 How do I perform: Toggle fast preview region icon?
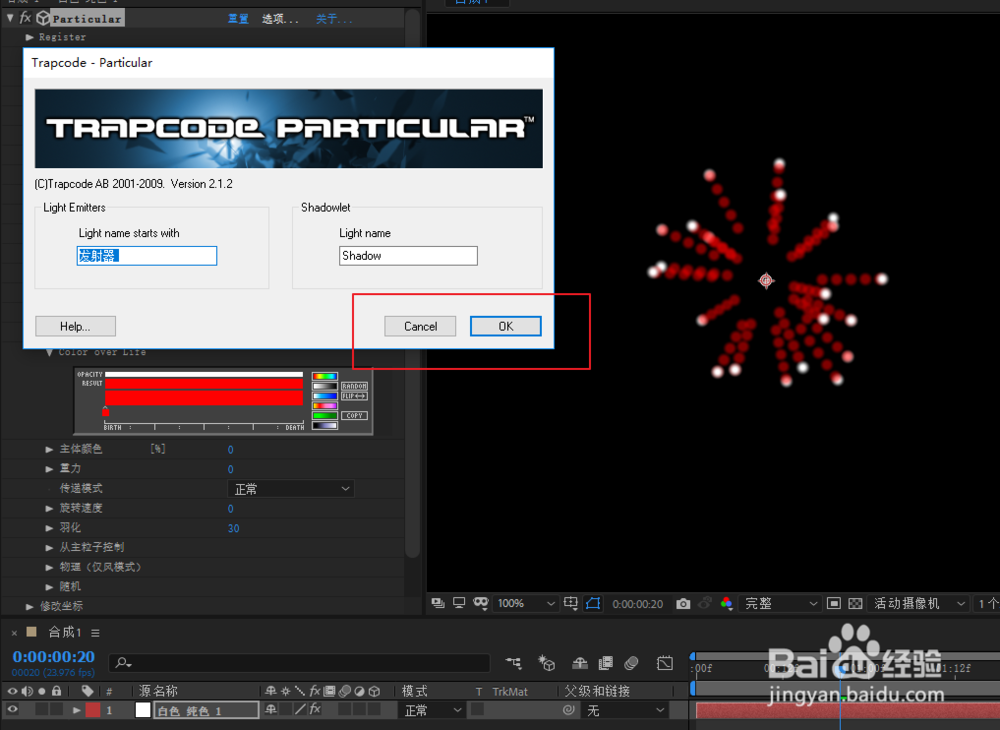pyautogui.click(x=834, y=603)
